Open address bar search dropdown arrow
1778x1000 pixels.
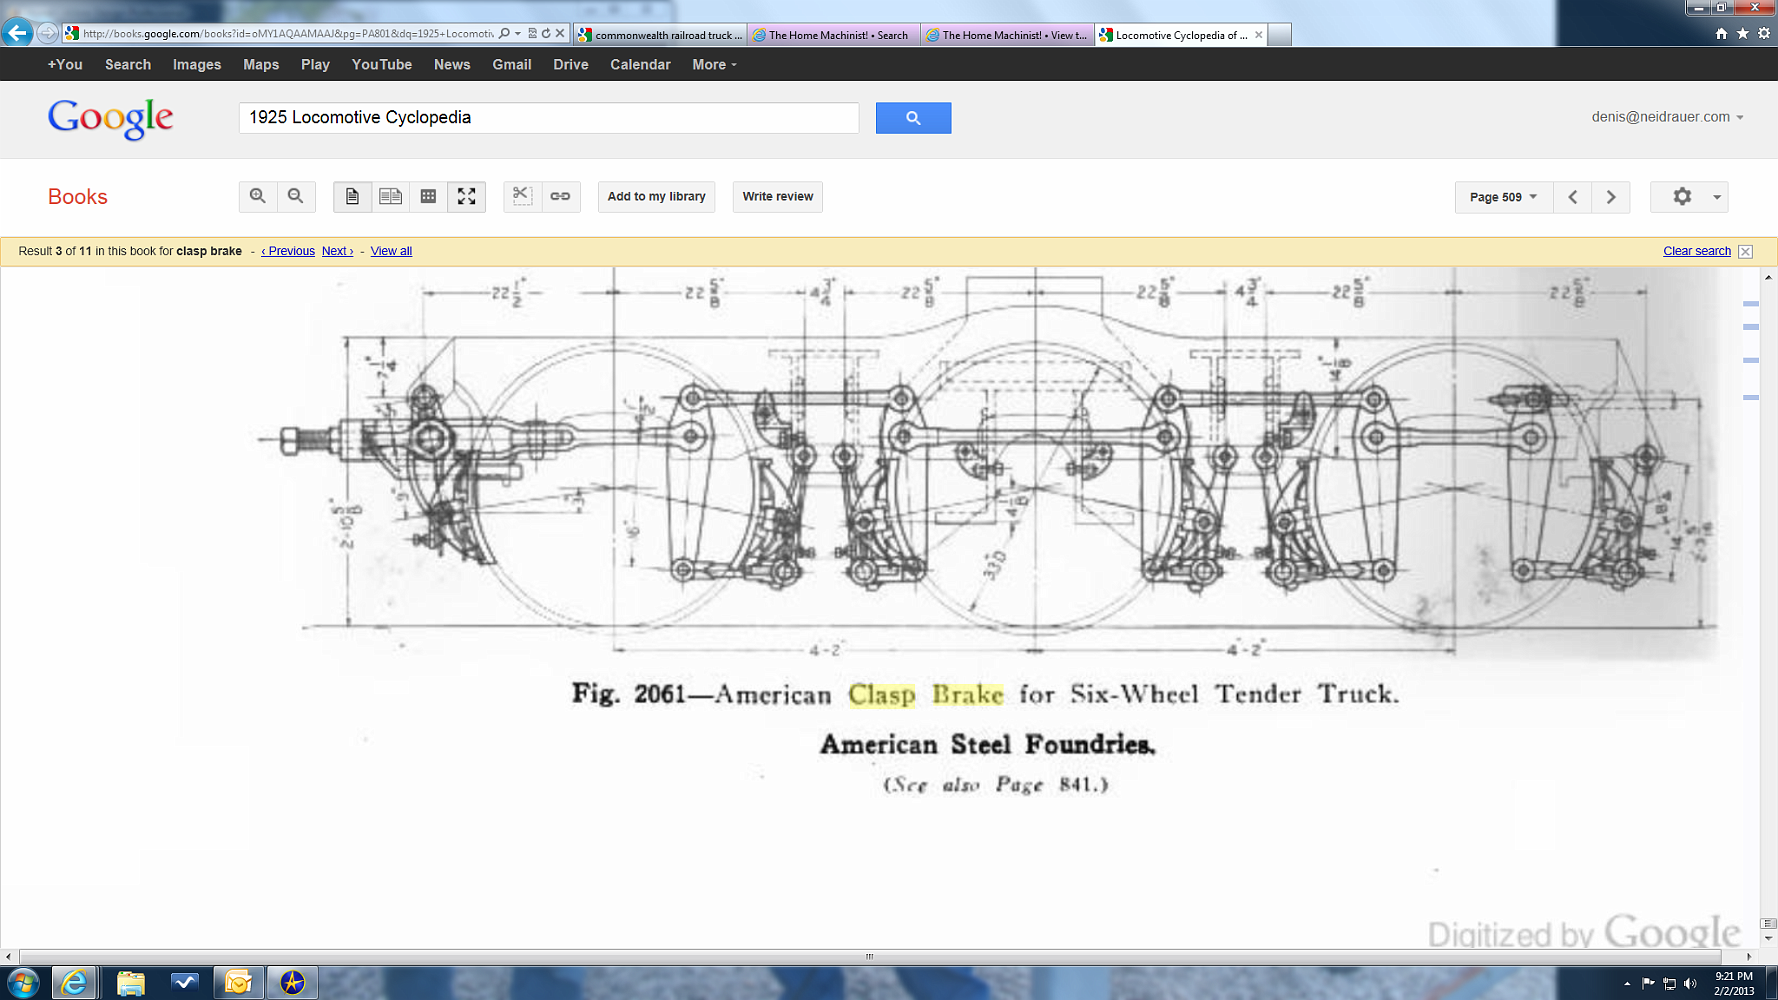point(517,33)
